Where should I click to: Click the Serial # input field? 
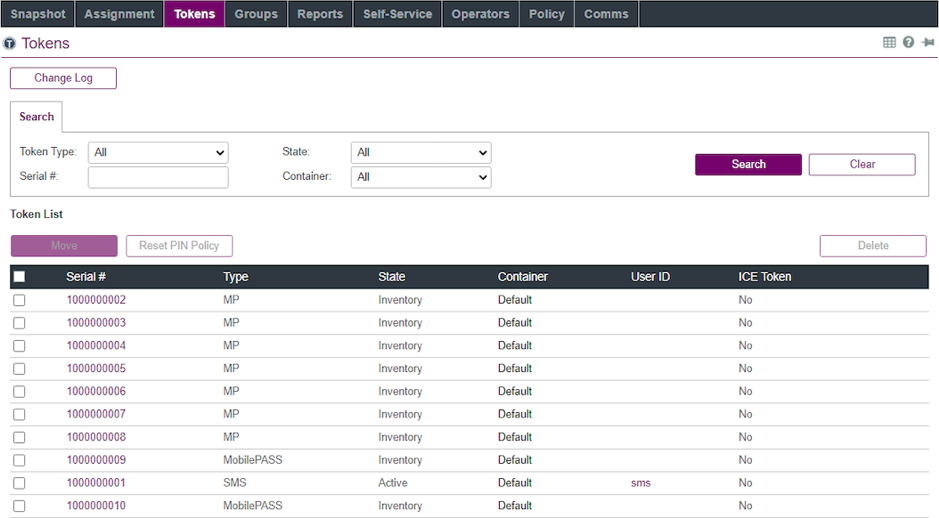[158, 177]
